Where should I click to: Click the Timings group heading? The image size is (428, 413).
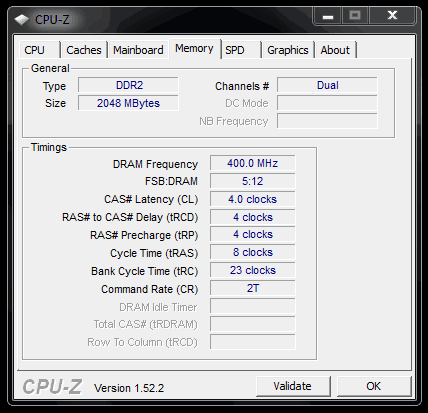click(x=49, y=147)
